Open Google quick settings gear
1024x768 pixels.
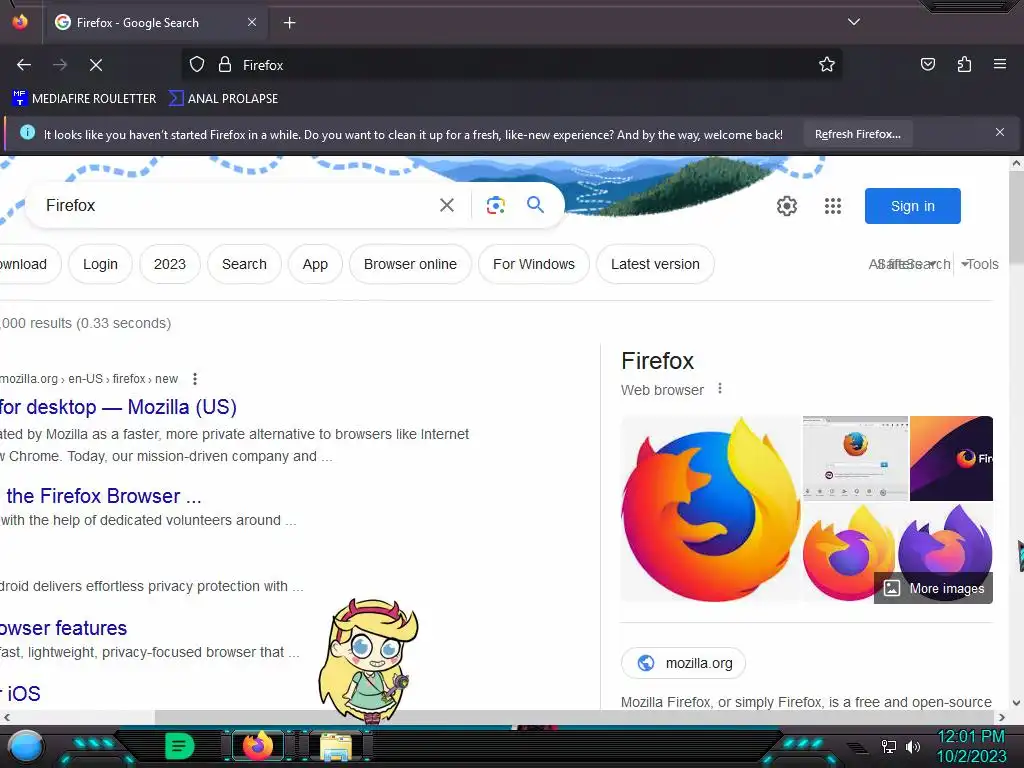point(787,206)
